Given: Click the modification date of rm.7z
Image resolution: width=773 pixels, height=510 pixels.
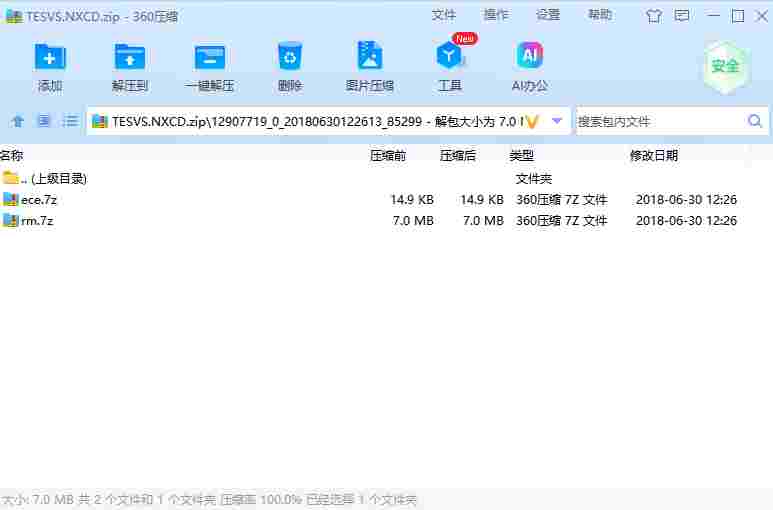Looking at the screenshot, I should [x=686, y=221].
